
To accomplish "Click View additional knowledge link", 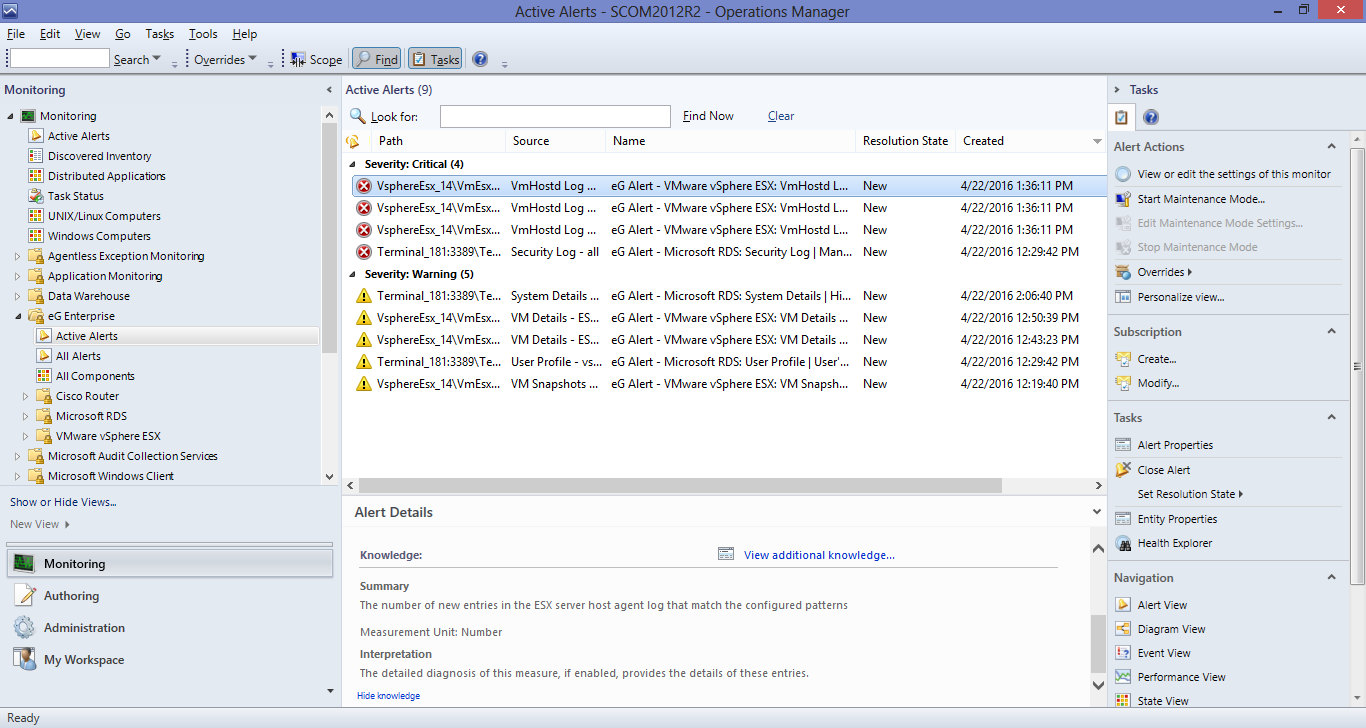I will [x=819, y=555].
